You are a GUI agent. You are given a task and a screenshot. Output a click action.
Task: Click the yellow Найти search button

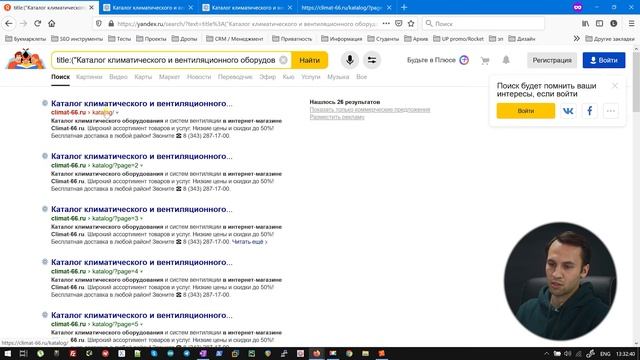click(x=310, y=60)
